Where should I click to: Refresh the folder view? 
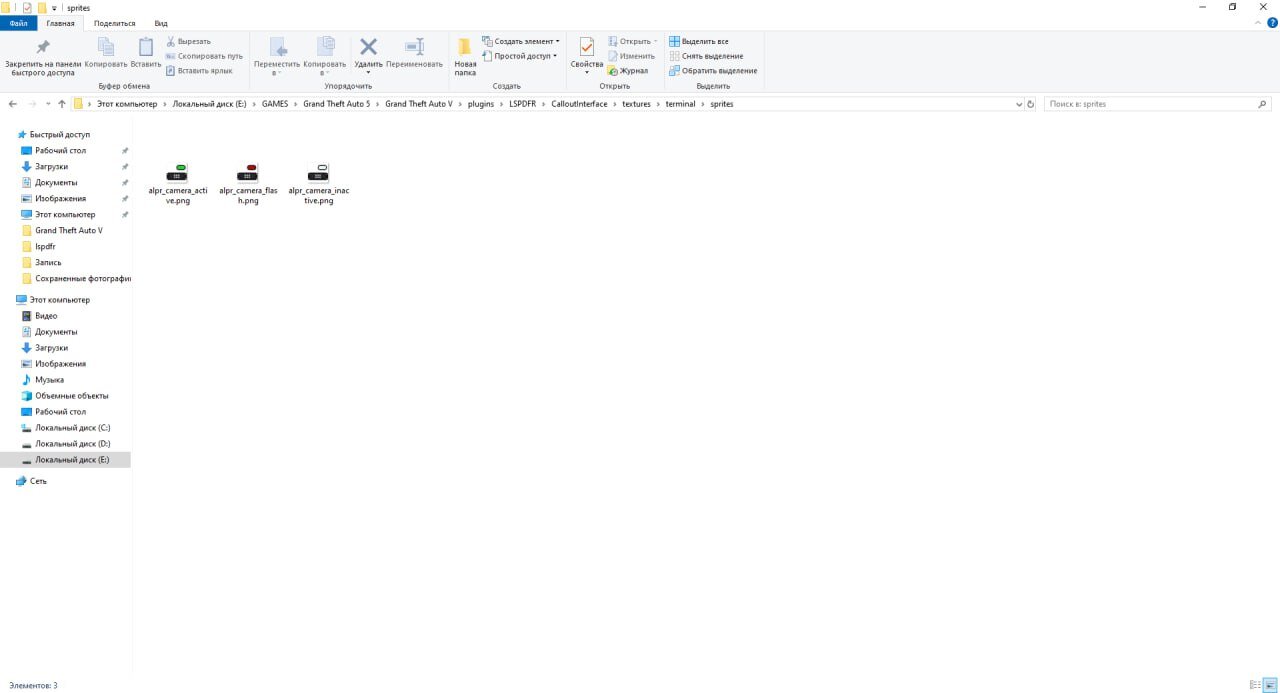click(1031, 104)
